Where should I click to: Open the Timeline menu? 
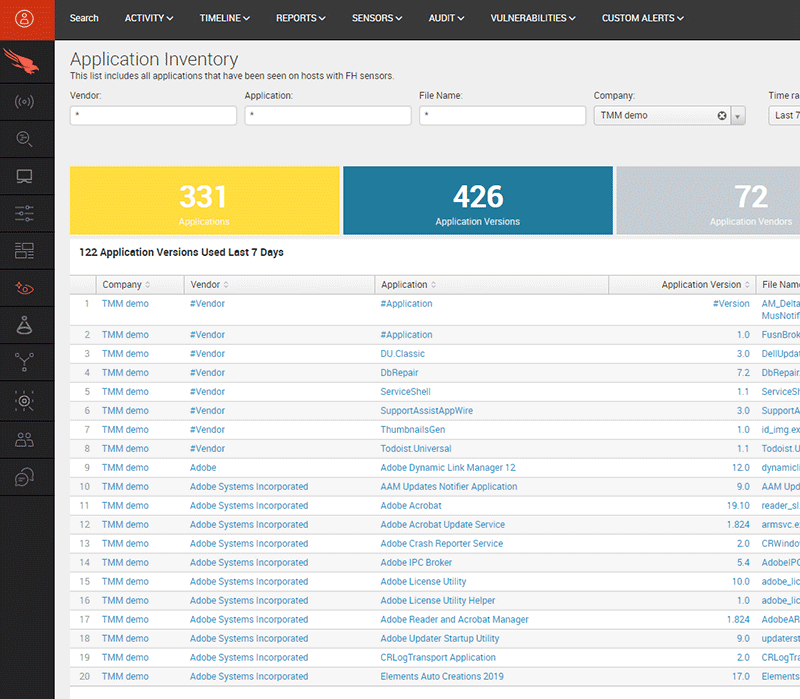point(224,18)
